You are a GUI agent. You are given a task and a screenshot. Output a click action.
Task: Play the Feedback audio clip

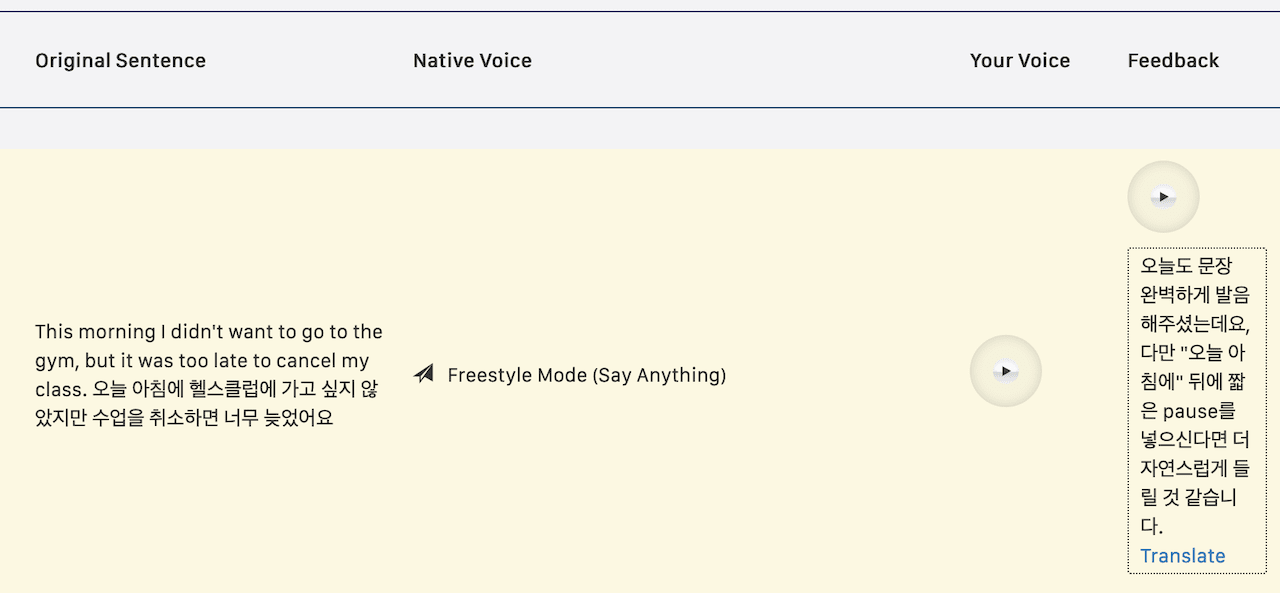(1163, 197)
